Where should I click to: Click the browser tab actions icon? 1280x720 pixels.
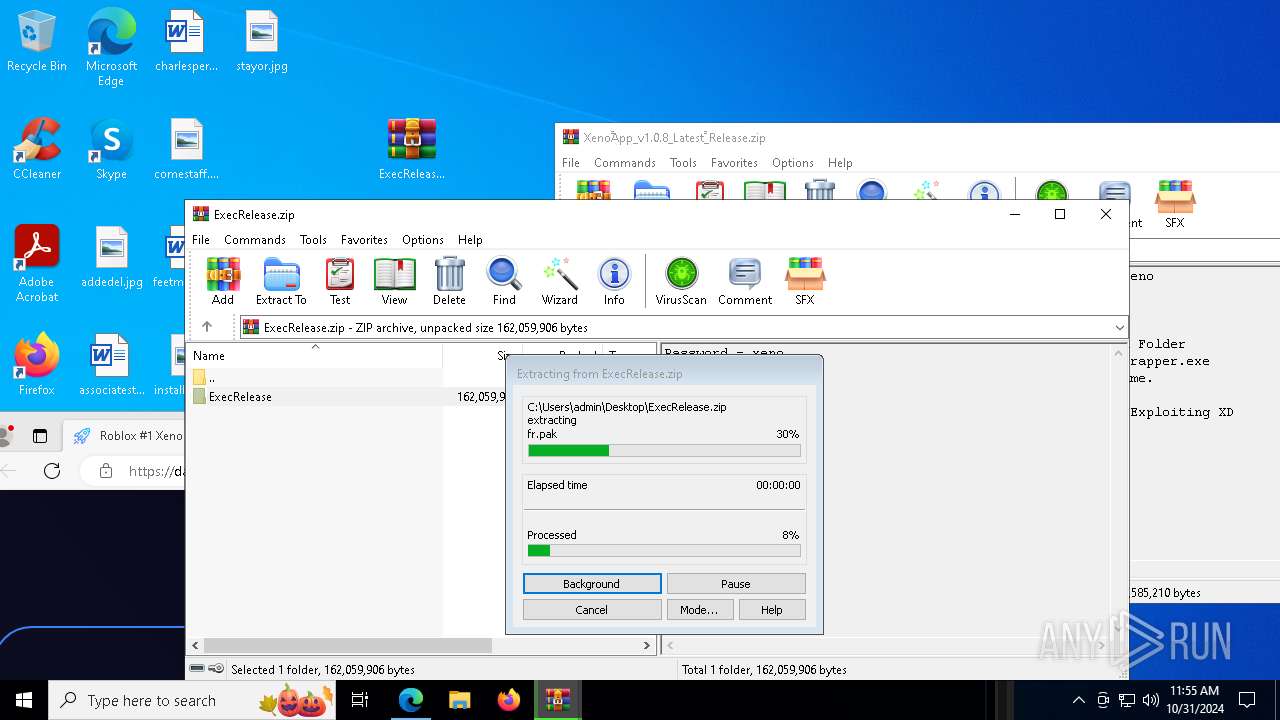(40, 436)
